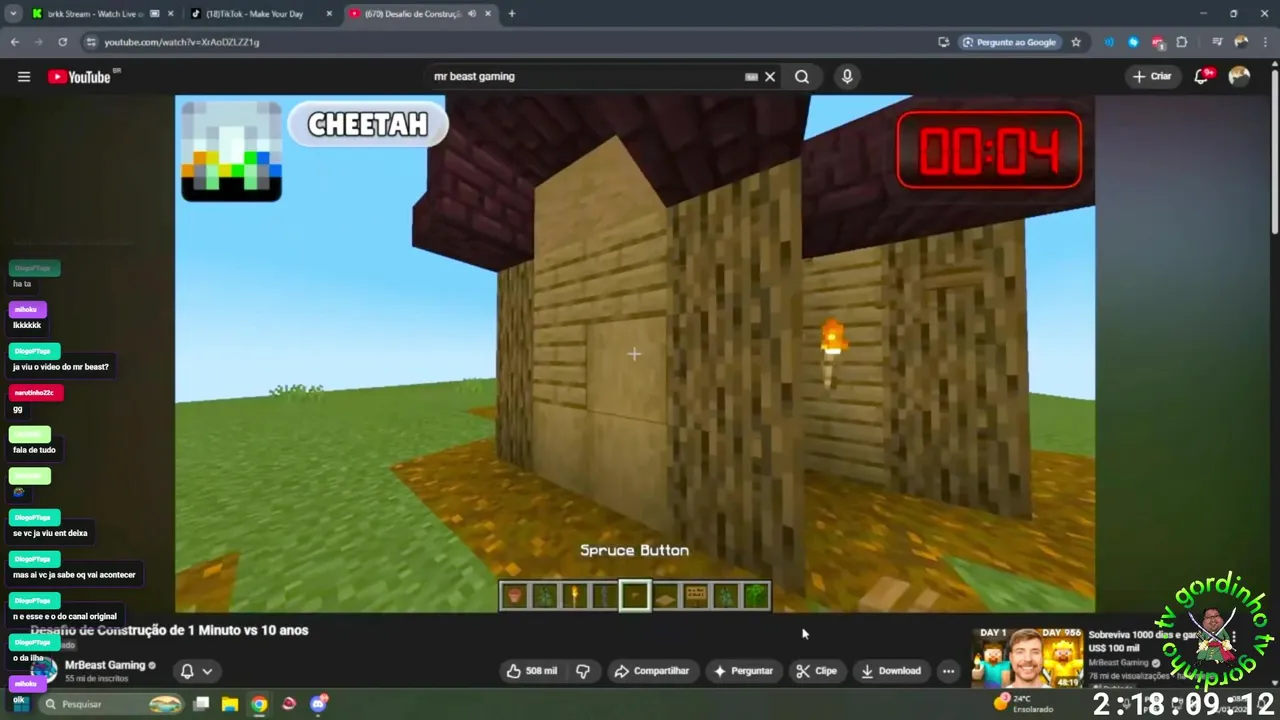Viewport: 1280px width, 720px height.
Task: Switch to the TikTok Make Your Day tab
Action: point(253,14)
